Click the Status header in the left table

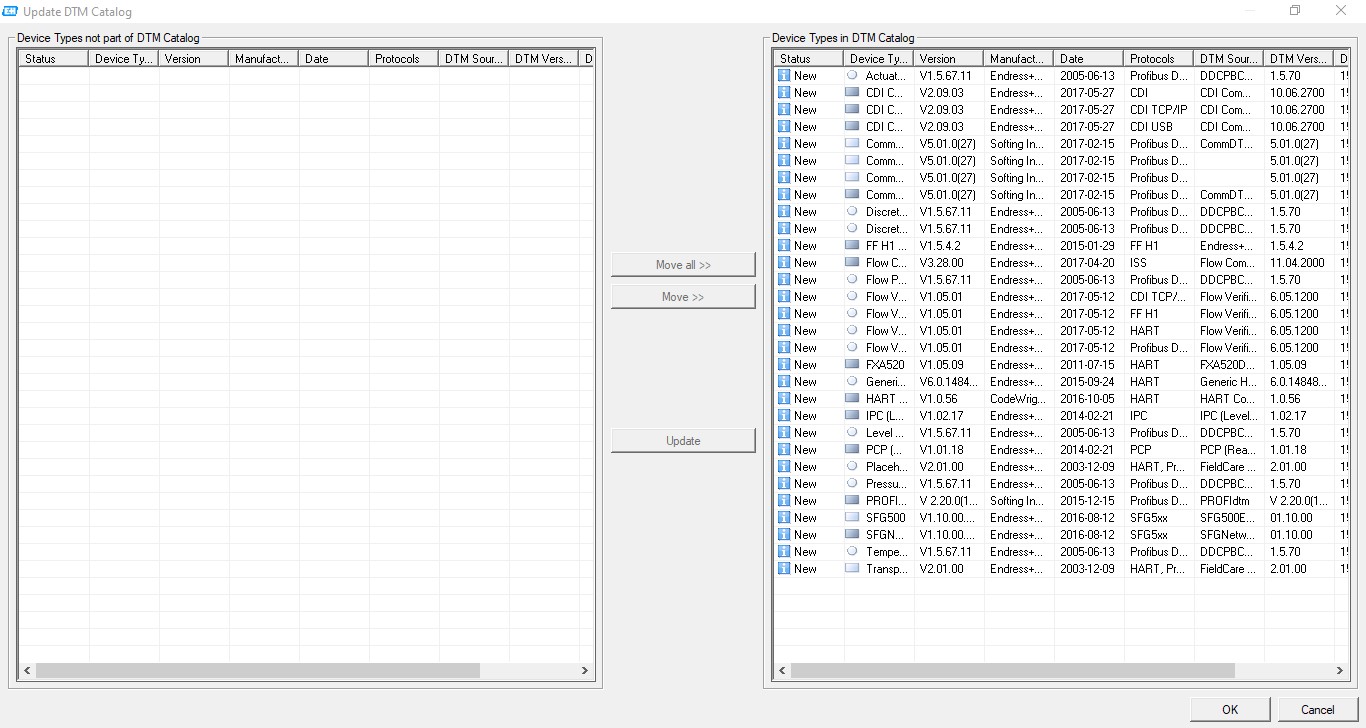click(x=53, y=59)
